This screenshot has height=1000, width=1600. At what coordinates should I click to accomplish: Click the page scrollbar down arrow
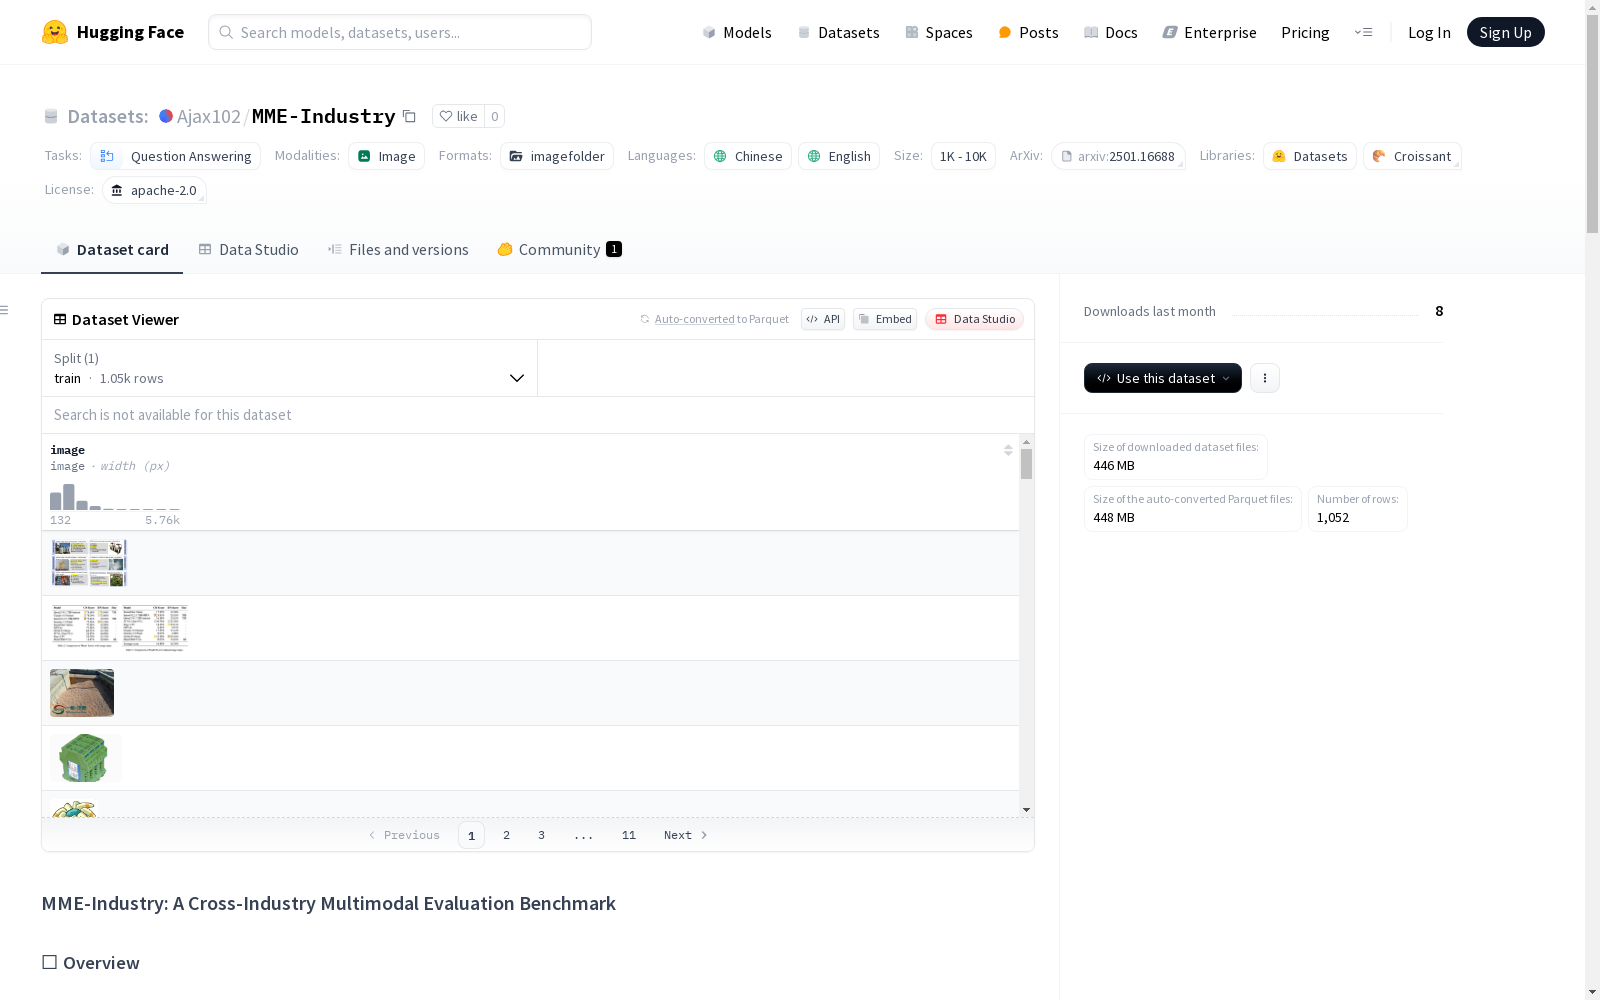pyautogui.click(x=1592, y=992)
